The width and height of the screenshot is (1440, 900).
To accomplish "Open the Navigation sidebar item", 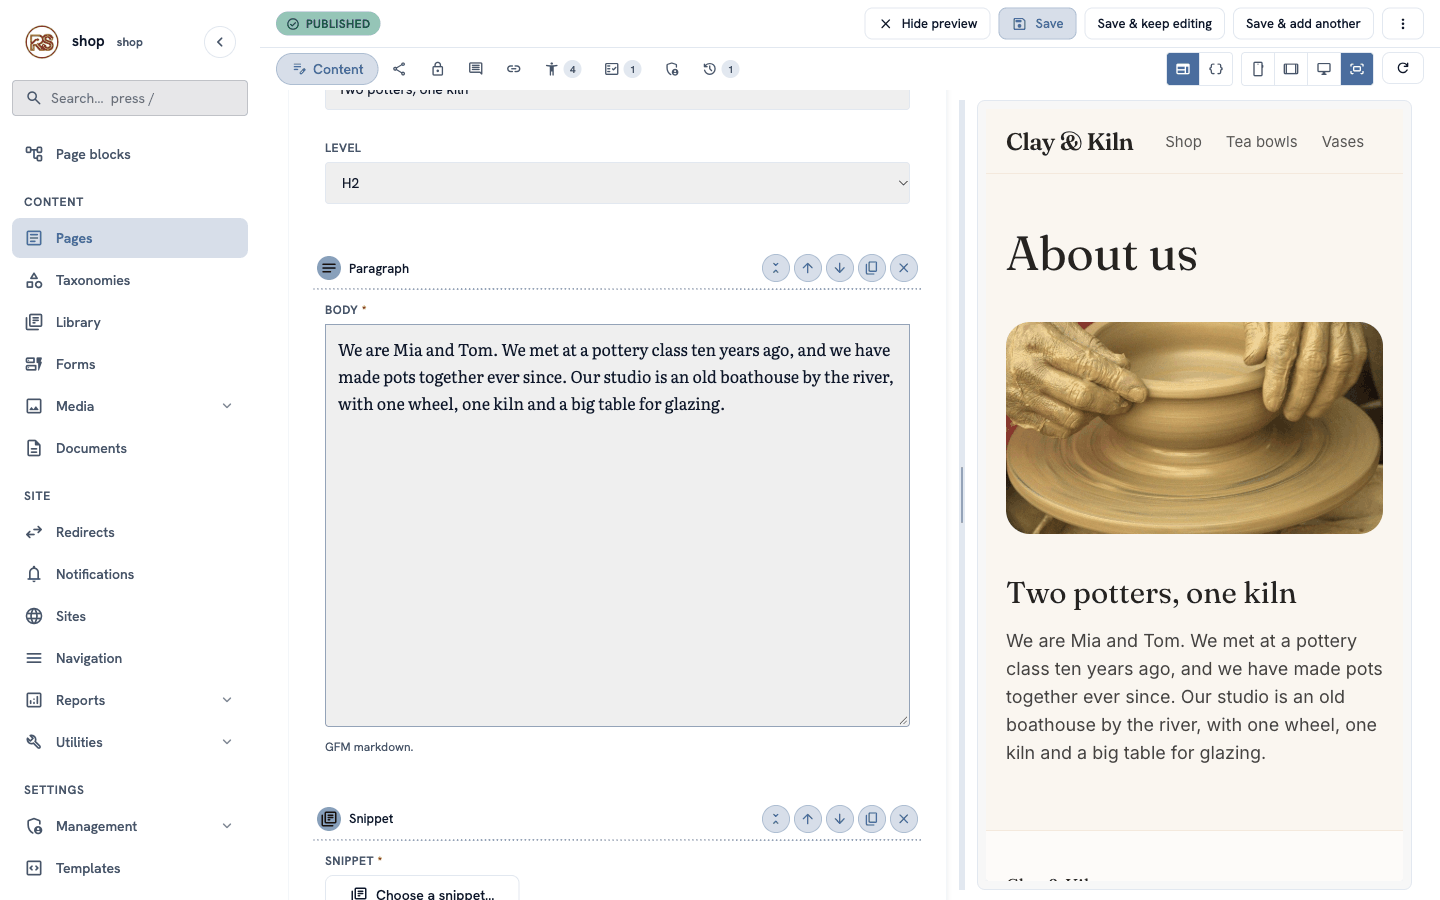I will [x=130, y=658].
